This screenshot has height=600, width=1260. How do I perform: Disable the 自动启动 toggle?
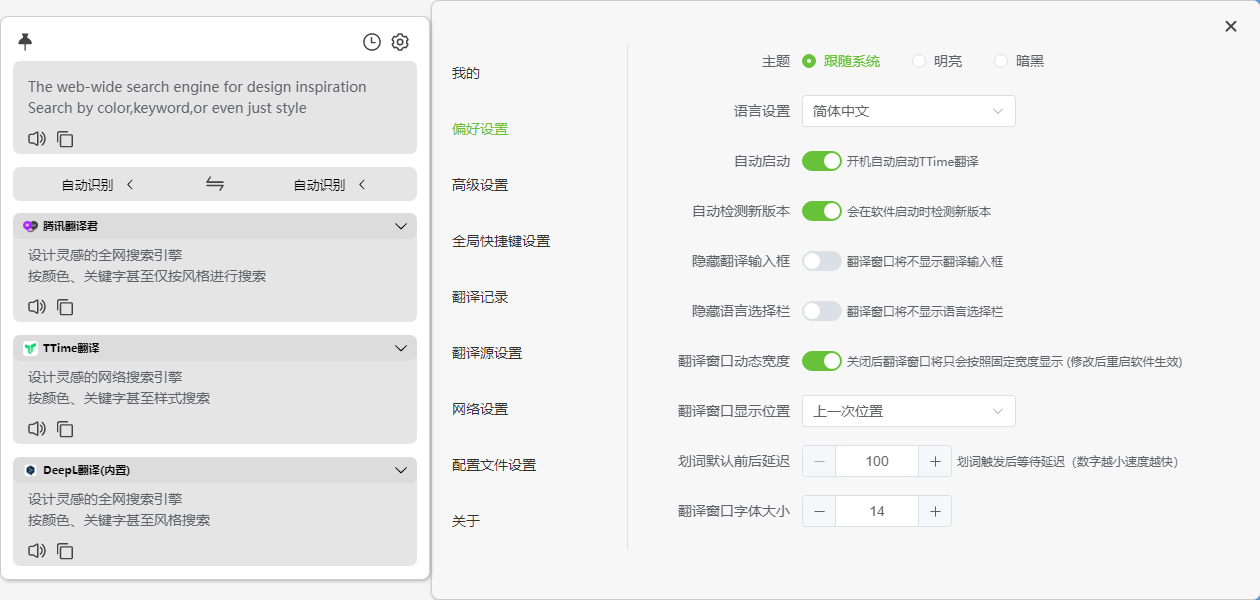(821, 160)
